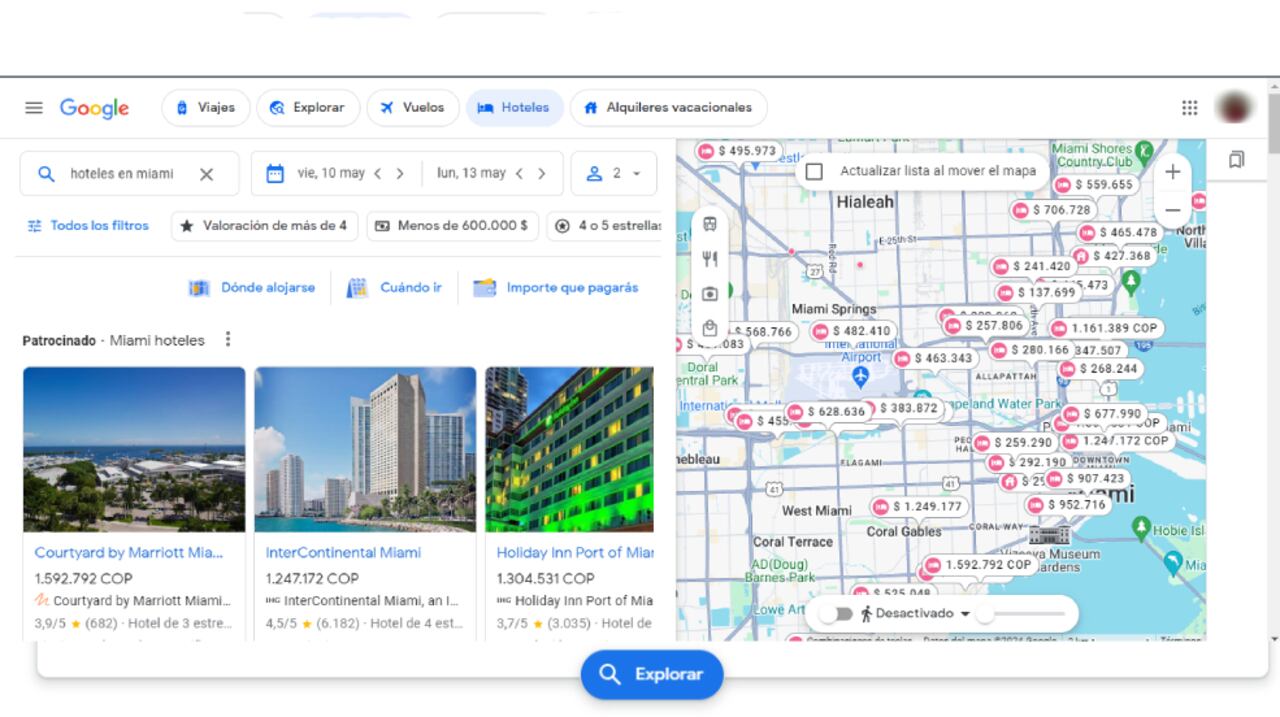
Task: Open 'Todos los filtros'
Action: [90, 226]
